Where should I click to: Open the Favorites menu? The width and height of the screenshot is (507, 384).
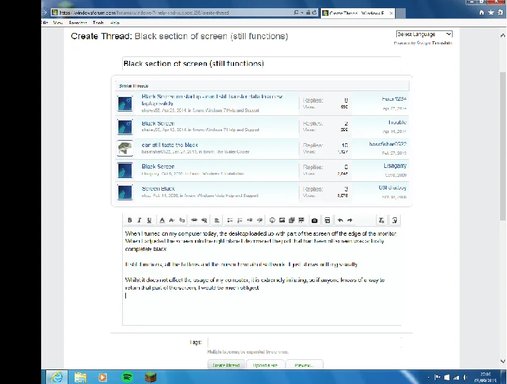pos(78,23)
